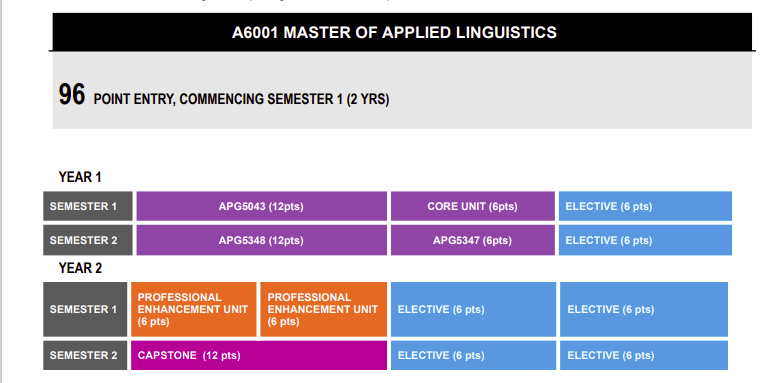This screenshot has width=778, height=383.
Task: Click the YEAR 1 heading
Action: coord(80,177)
